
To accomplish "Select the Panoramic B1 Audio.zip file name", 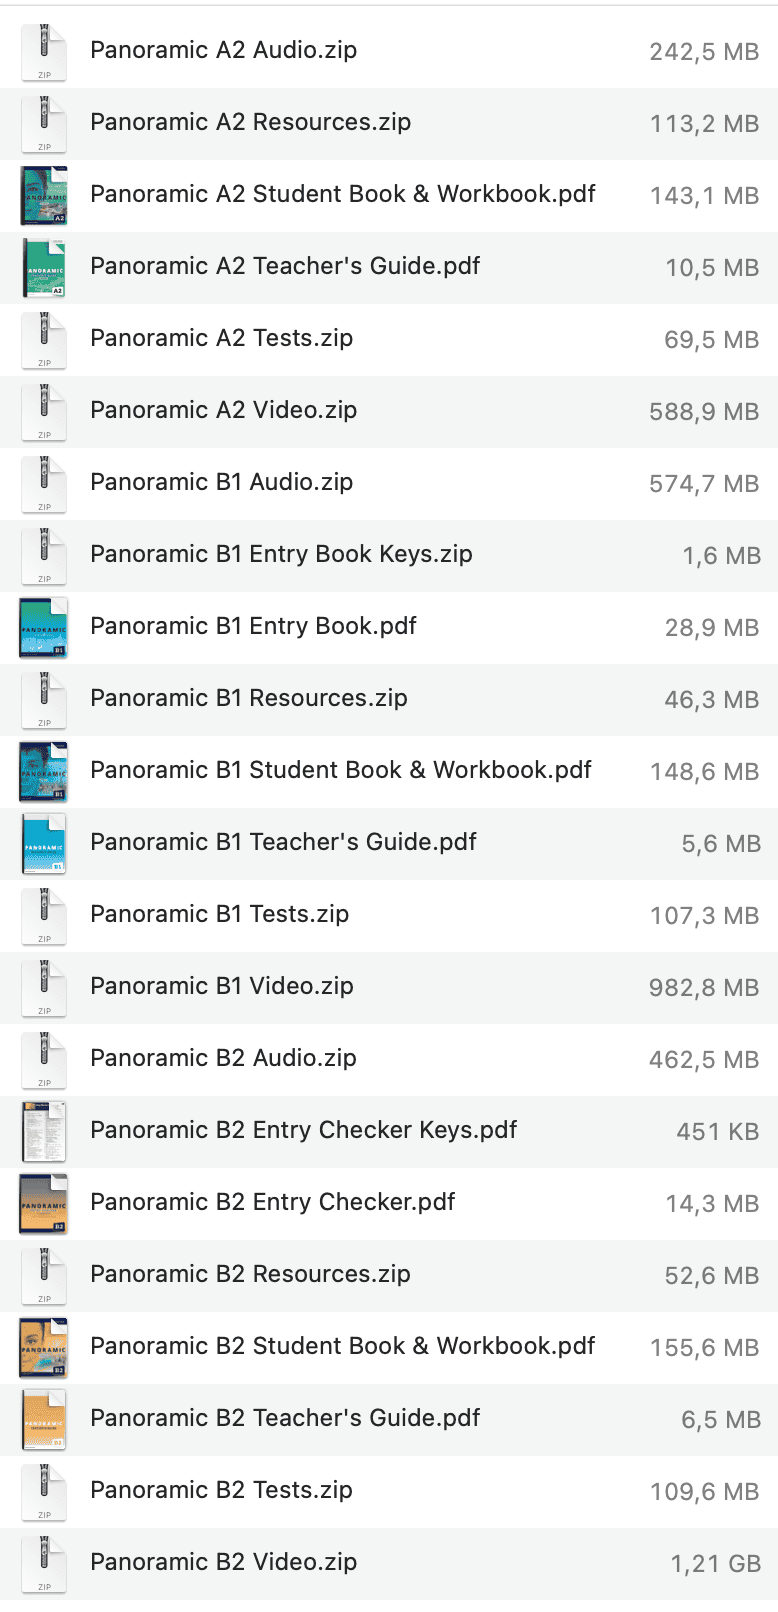I will coord(221,482).
